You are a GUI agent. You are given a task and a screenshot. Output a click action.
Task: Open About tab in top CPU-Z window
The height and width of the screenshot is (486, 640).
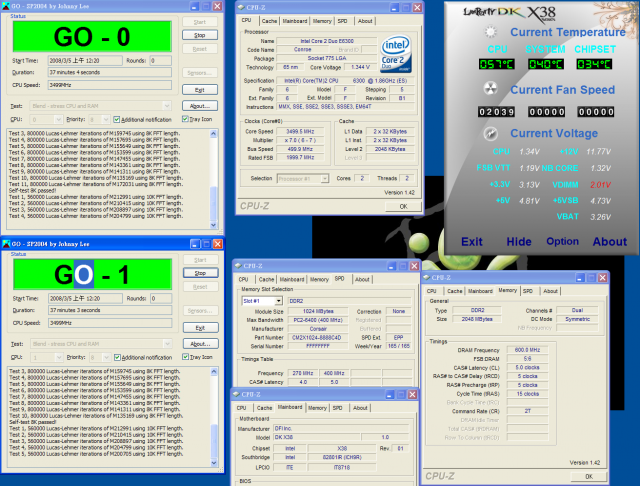click(365, 21)
